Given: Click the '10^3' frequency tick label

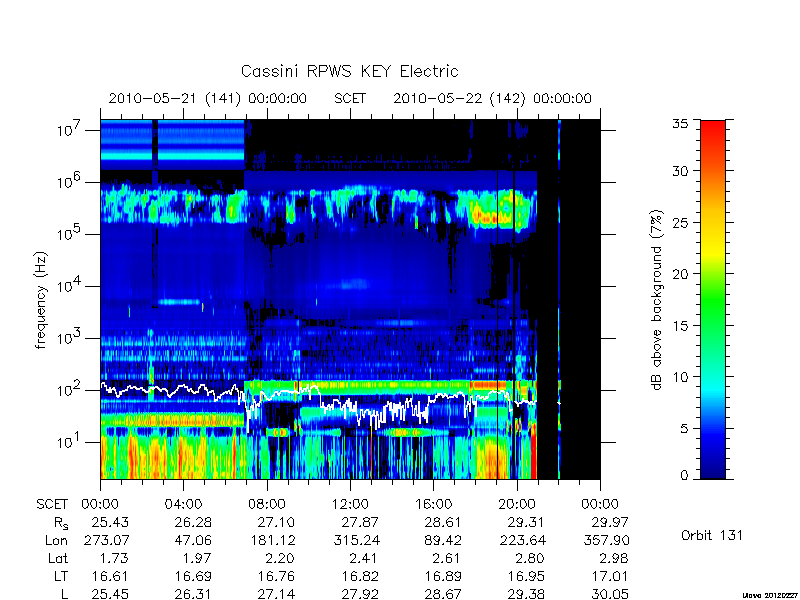Looking at the screenshot, I should click(70, 338).
